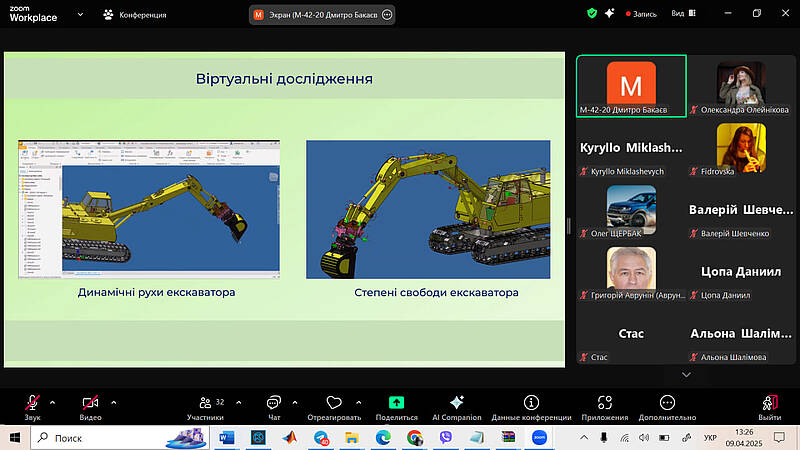The width and height of the screenshot is (800, 450).
Task: Toggle the green shield encryption icon
Action: coord(592,14)
